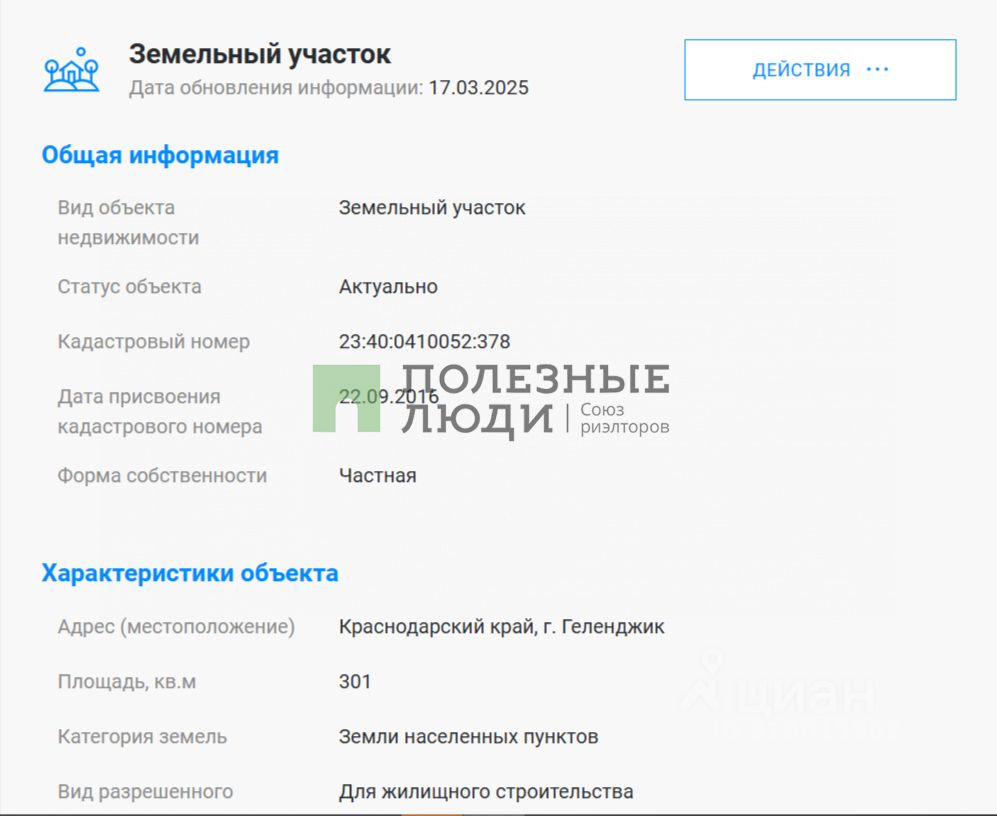
Task: Click the land plot house icon
Action: [71, 69]
